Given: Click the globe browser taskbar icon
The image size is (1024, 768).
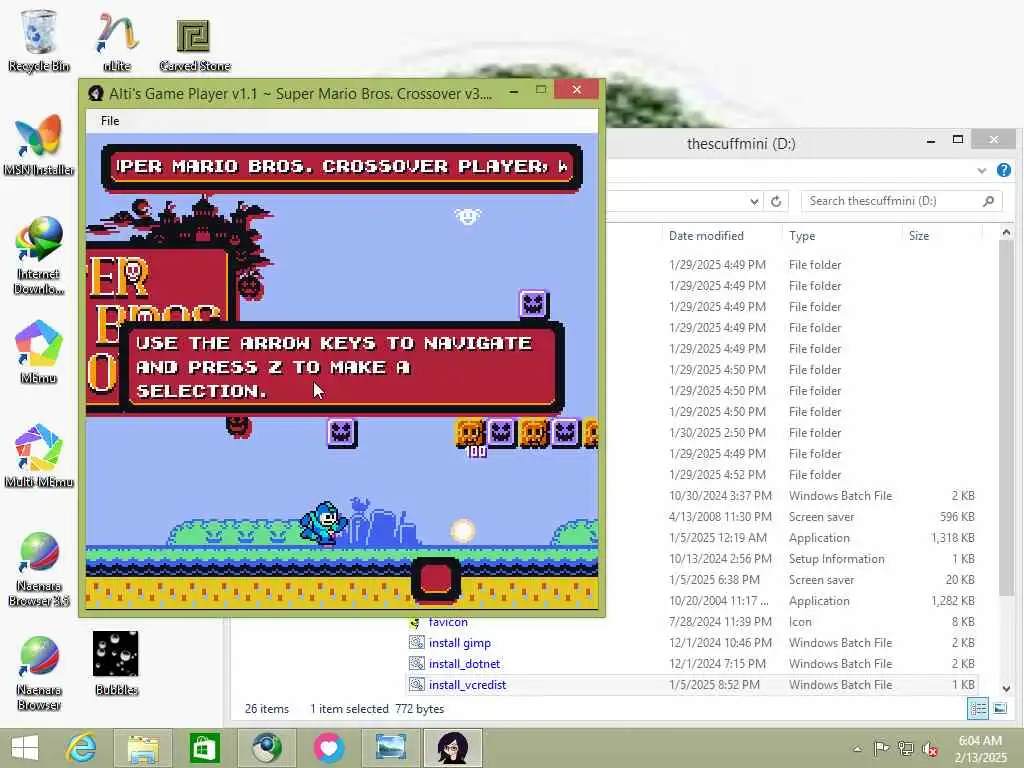Looking at the screenshot, I should [x=266, y=748].
